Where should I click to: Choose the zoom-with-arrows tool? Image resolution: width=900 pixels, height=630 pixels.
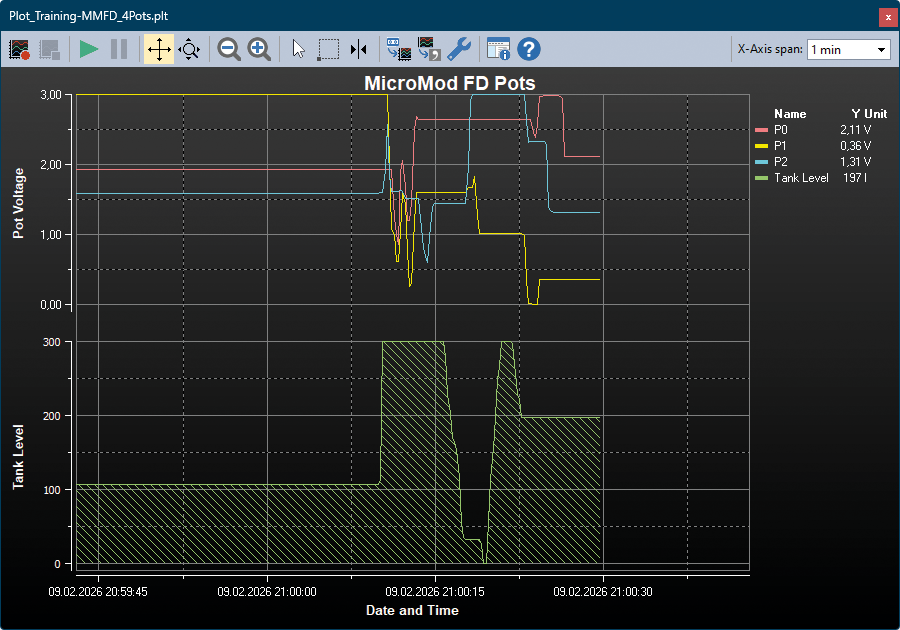189,49
